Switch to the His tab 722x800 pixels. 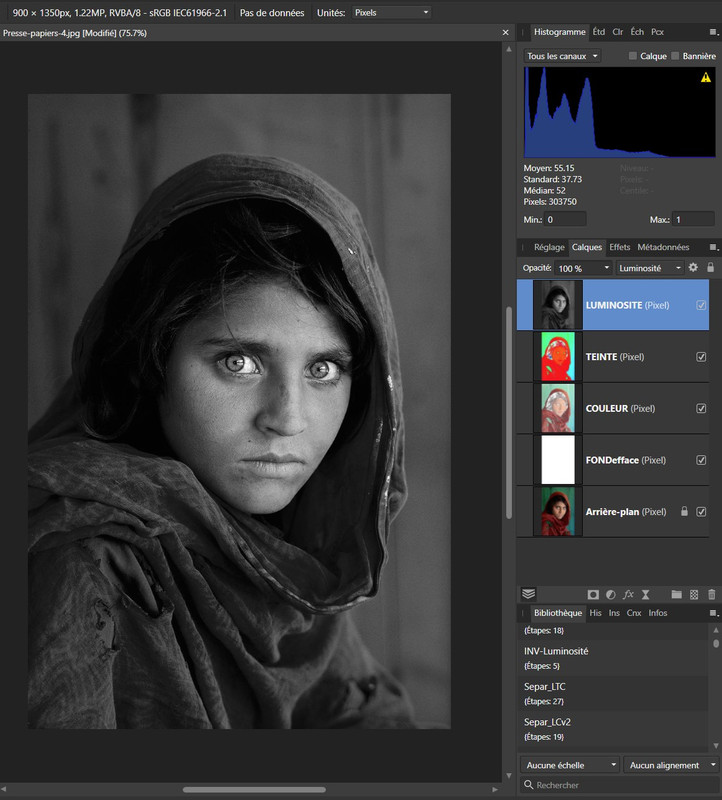pyautogui.click(x=595, y=613)
